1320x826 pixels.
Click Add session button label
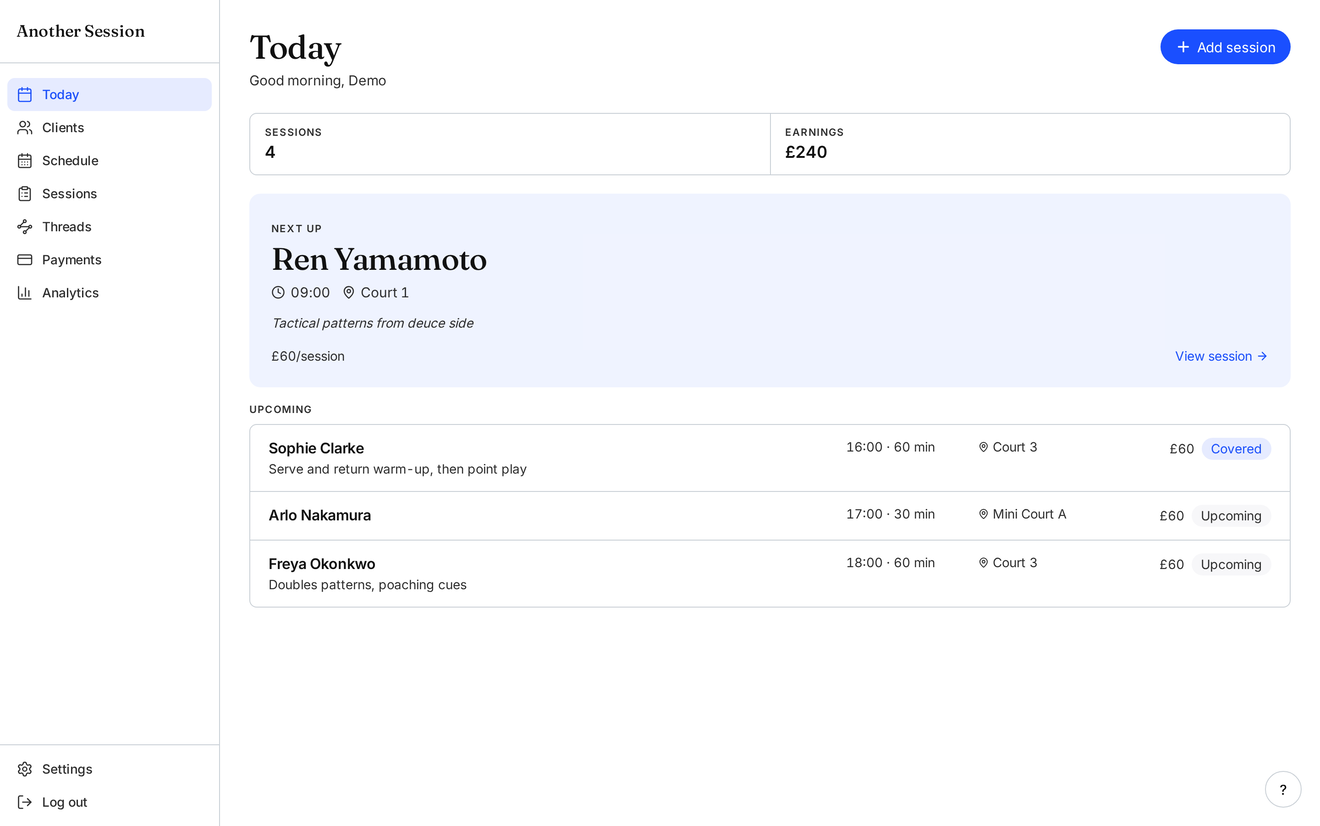coord(1236,47)
